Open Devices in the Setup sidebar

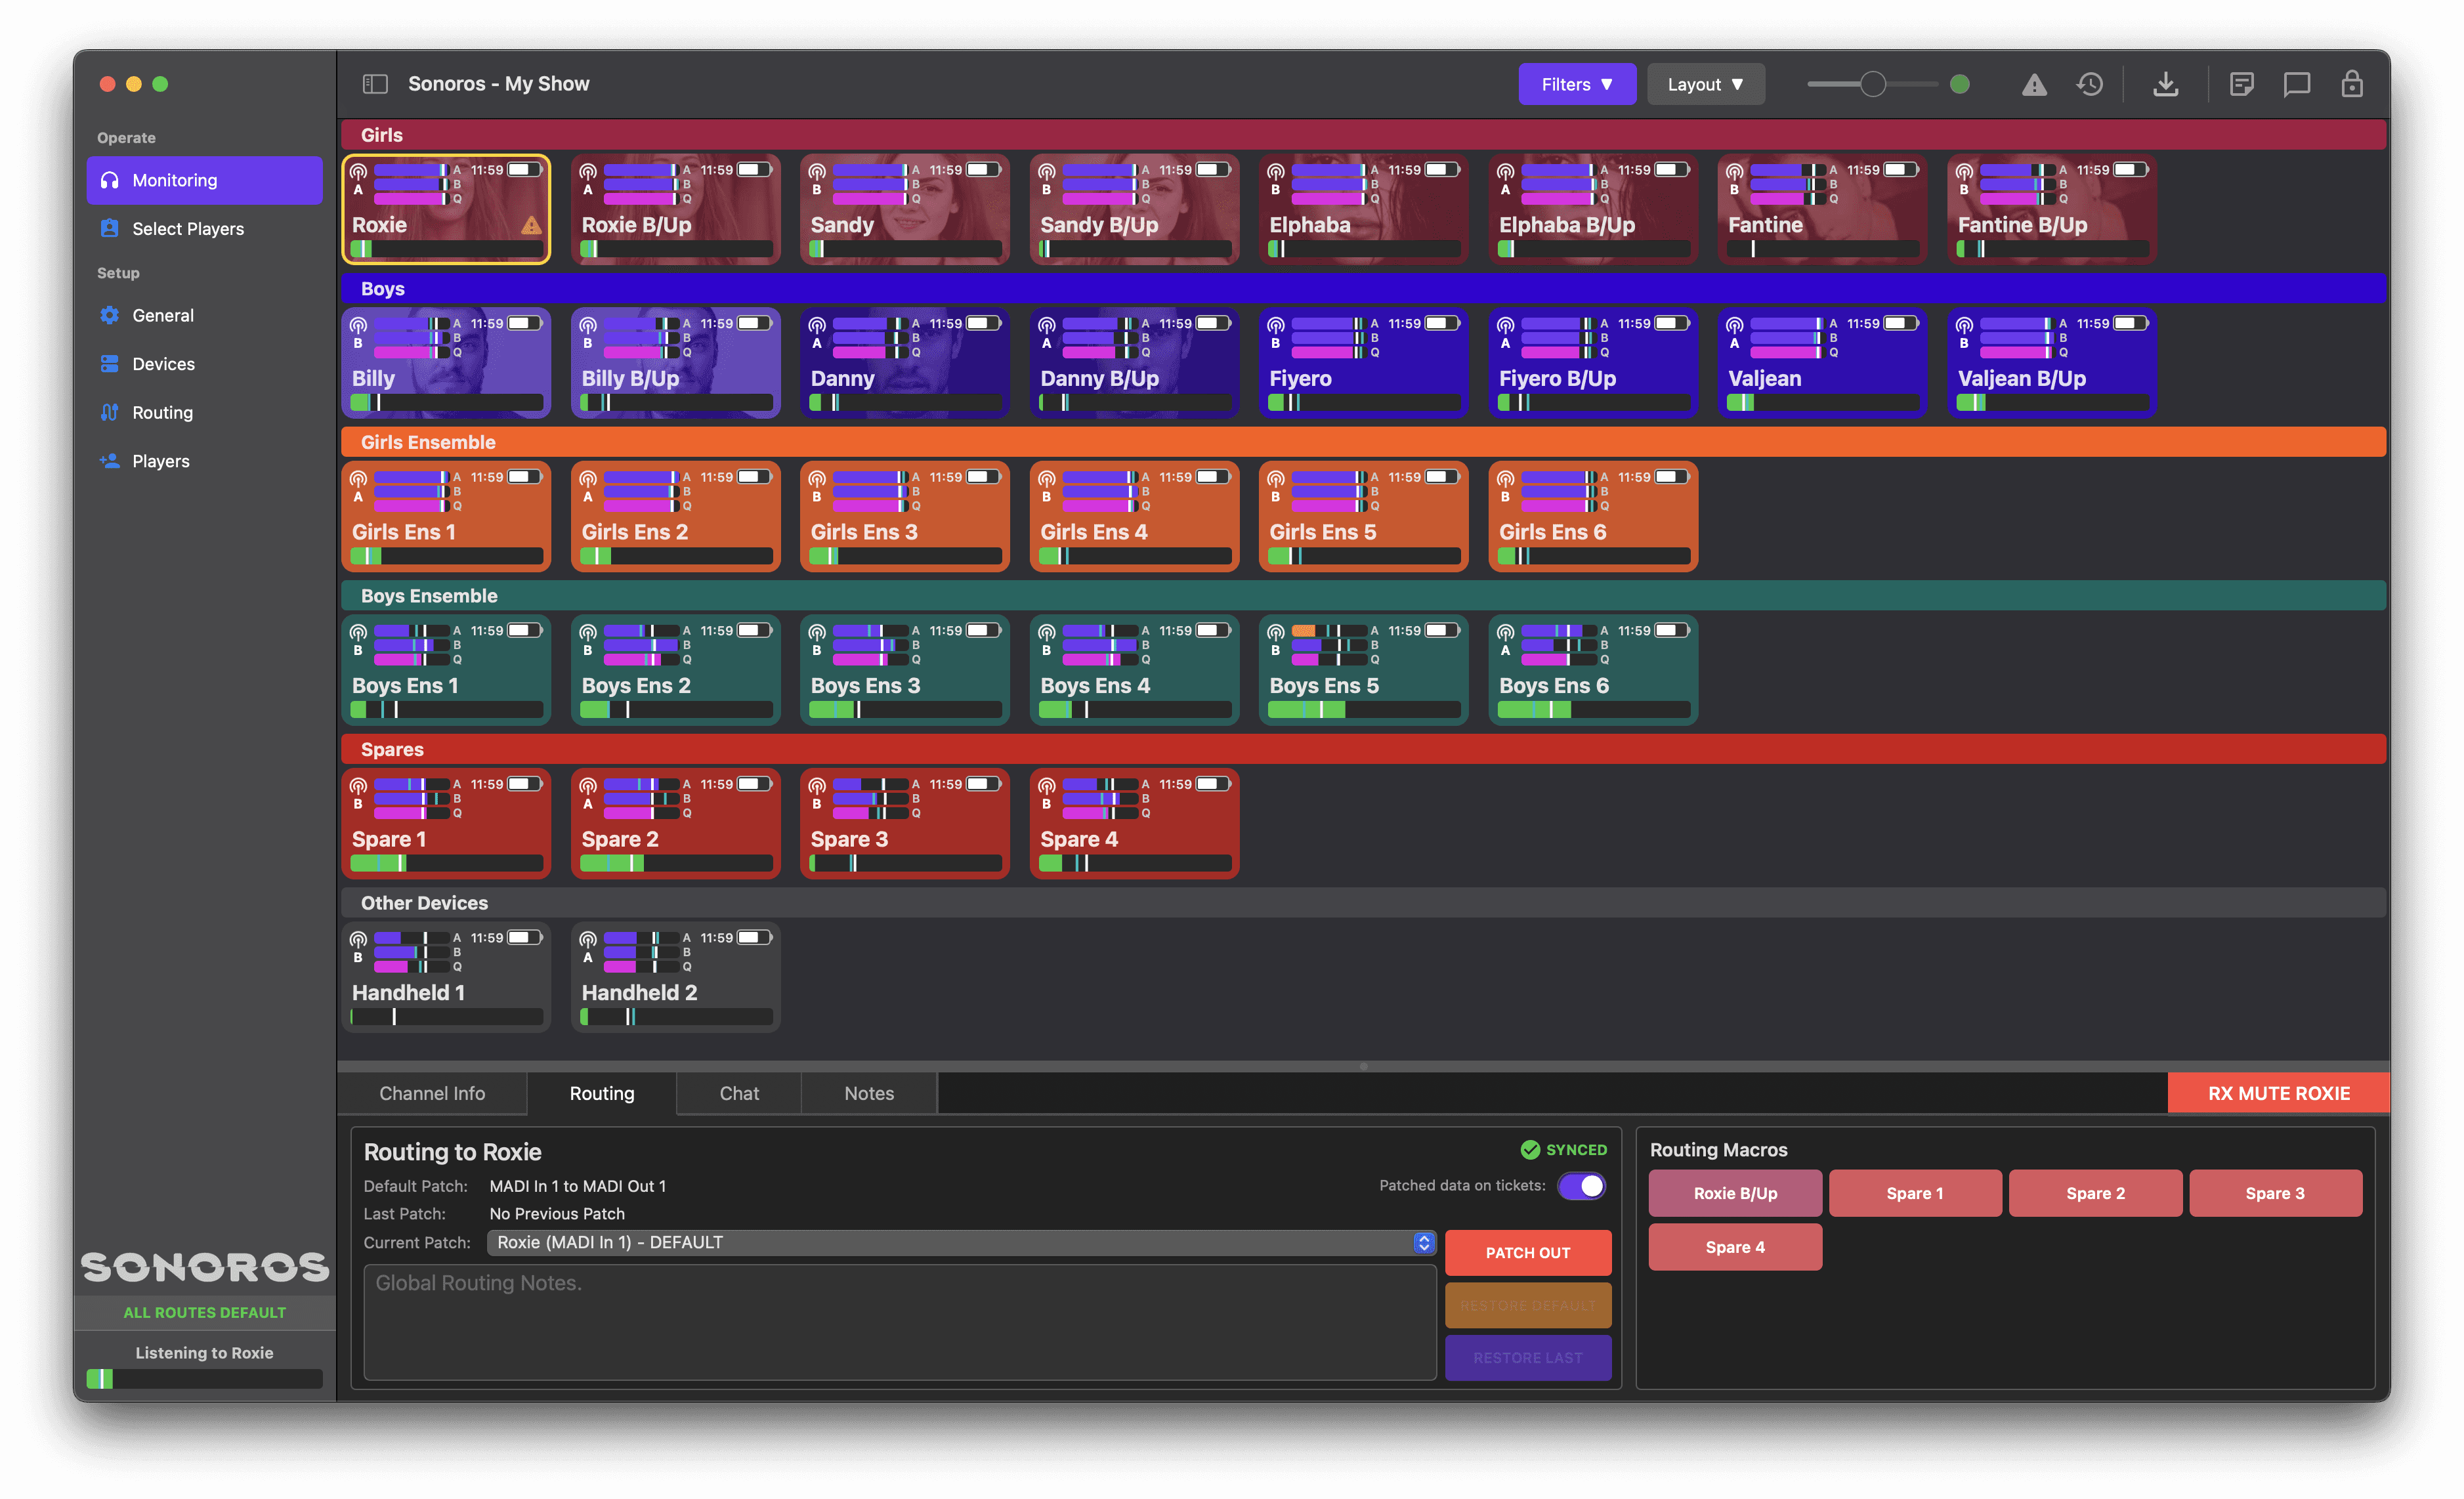tap(163, 364)
